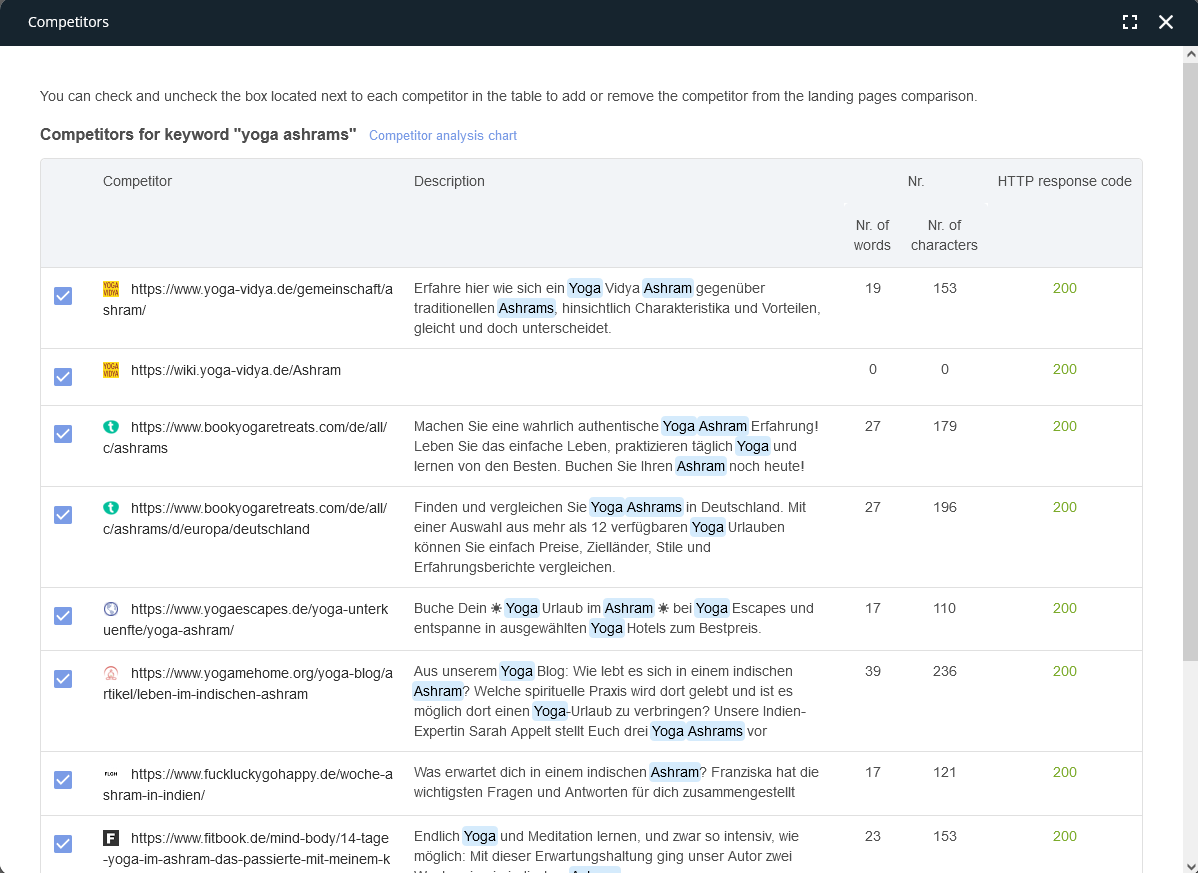Toggle the yogaescapes.de competitor checkbox

[63, 615]
